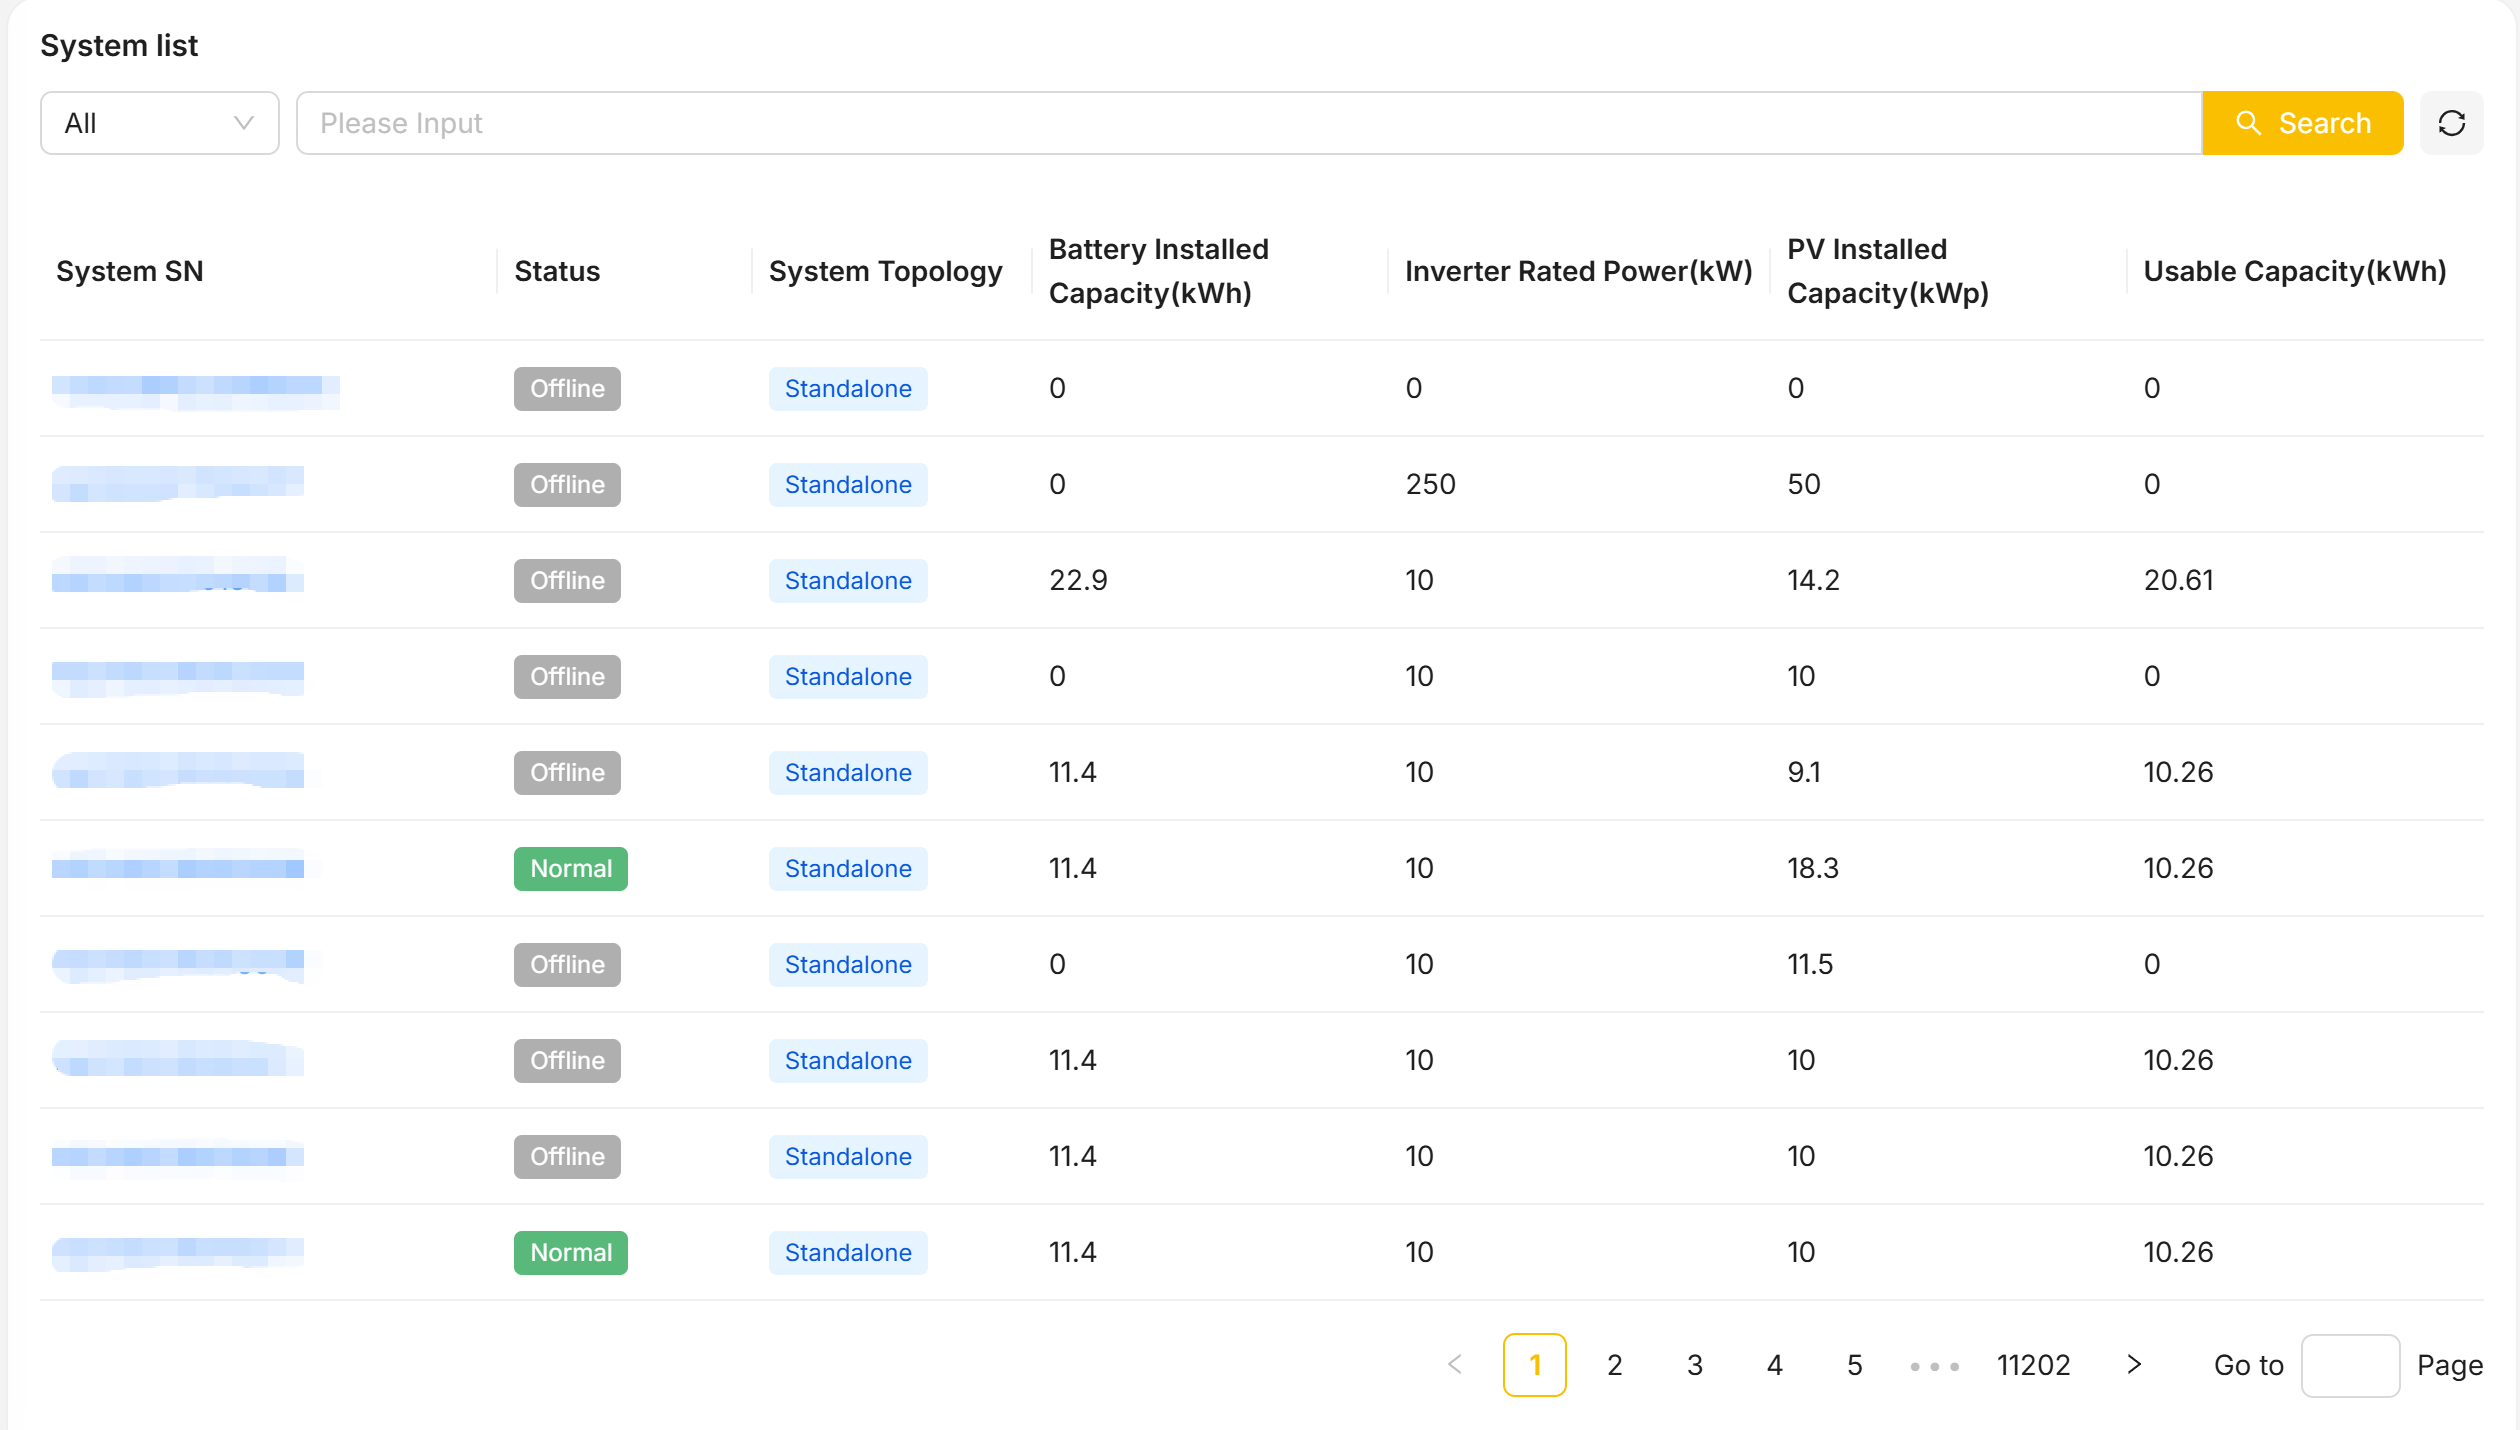Click the Go to page number field
The image size is (2520, 1430).
(x=2350, y=1364)
